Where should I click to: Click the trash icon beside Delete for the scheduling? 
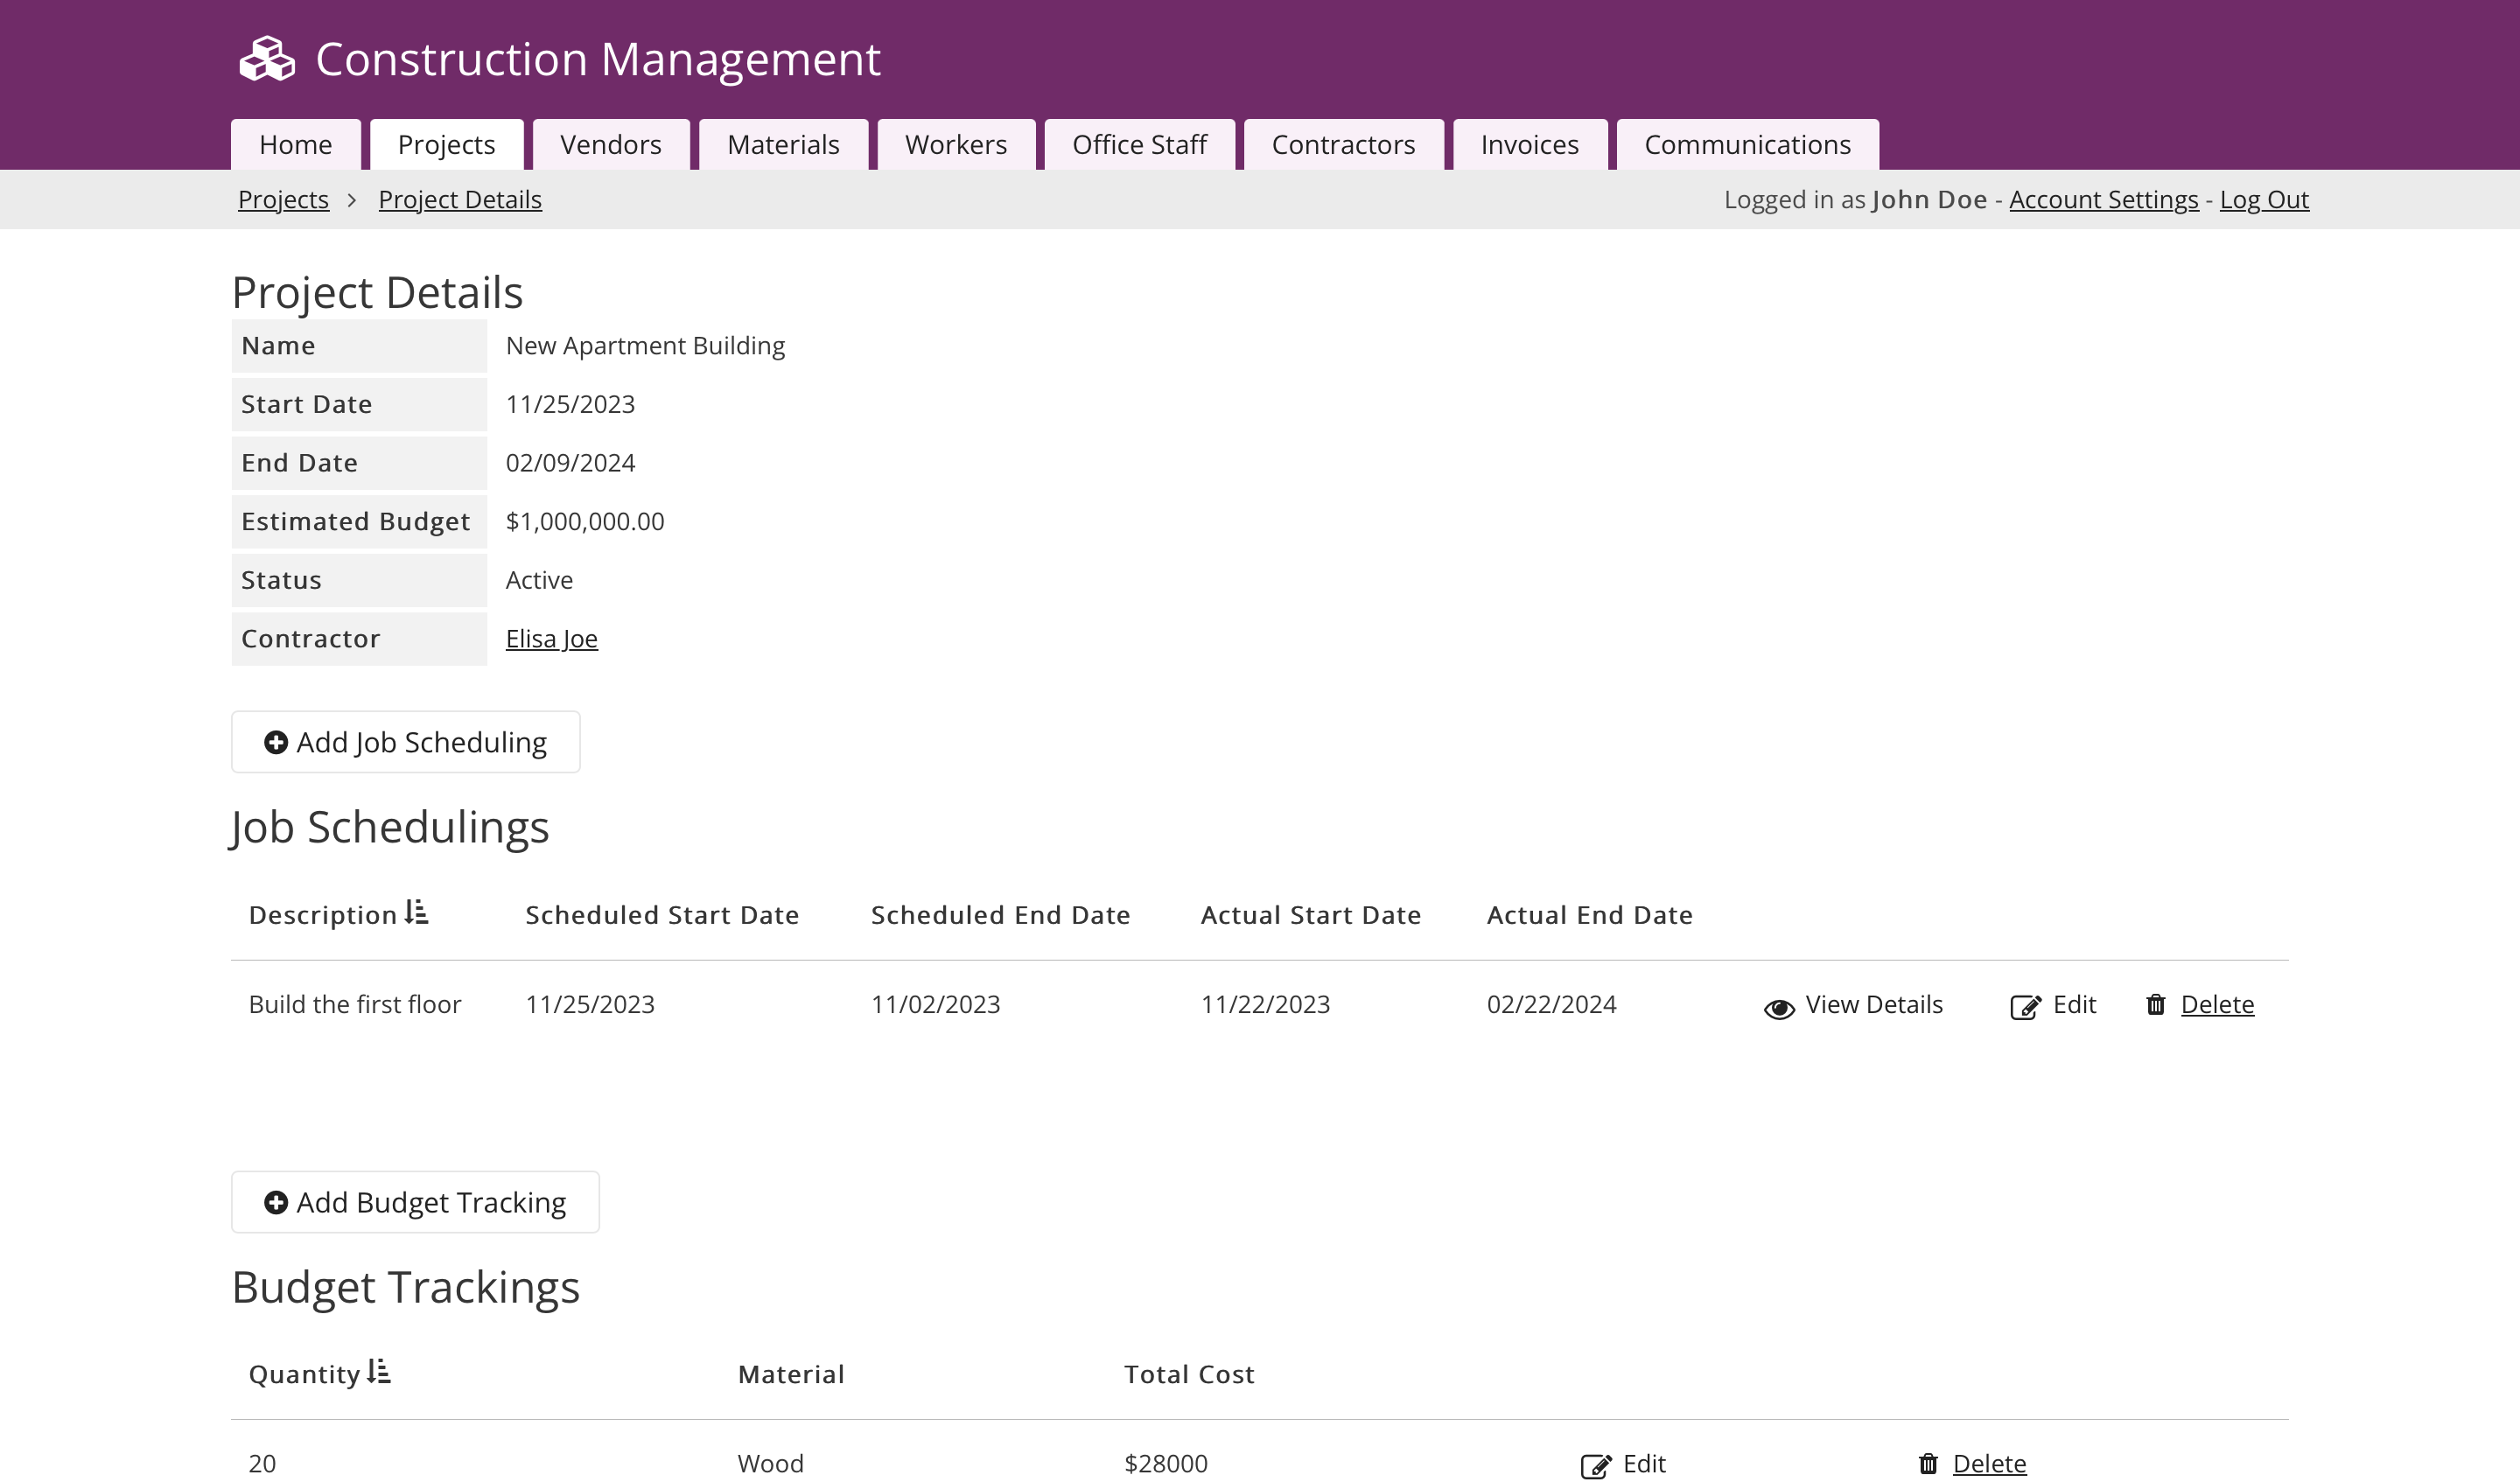click(2155, 1006)
